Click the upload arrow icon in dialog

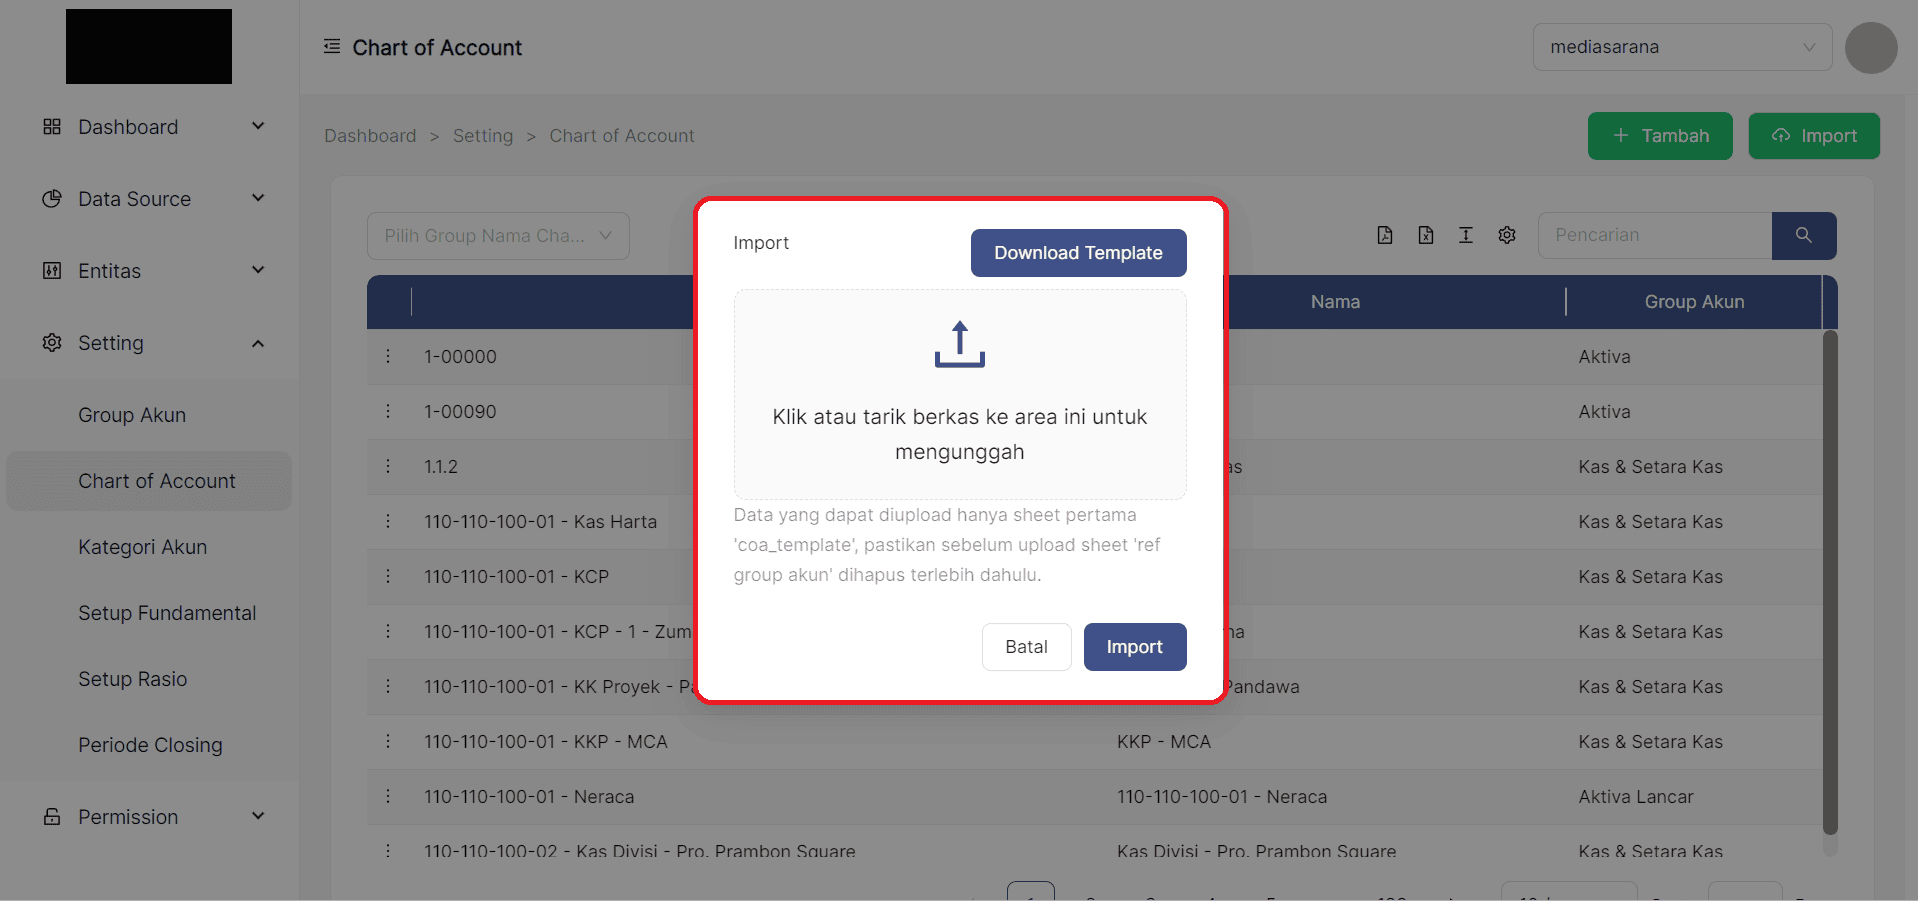click(x=959, y=344)
